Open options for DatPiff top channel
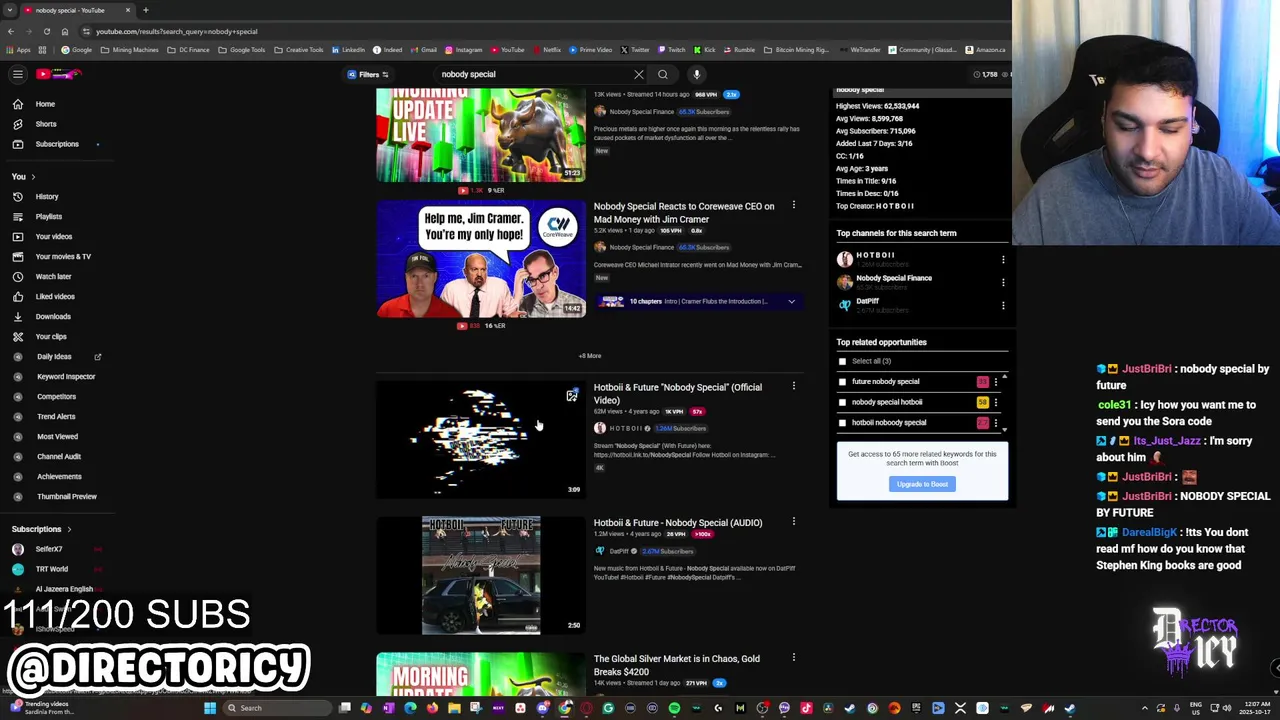Image resolution: width=1280 pixels, height=720 pixels. 1003,305
